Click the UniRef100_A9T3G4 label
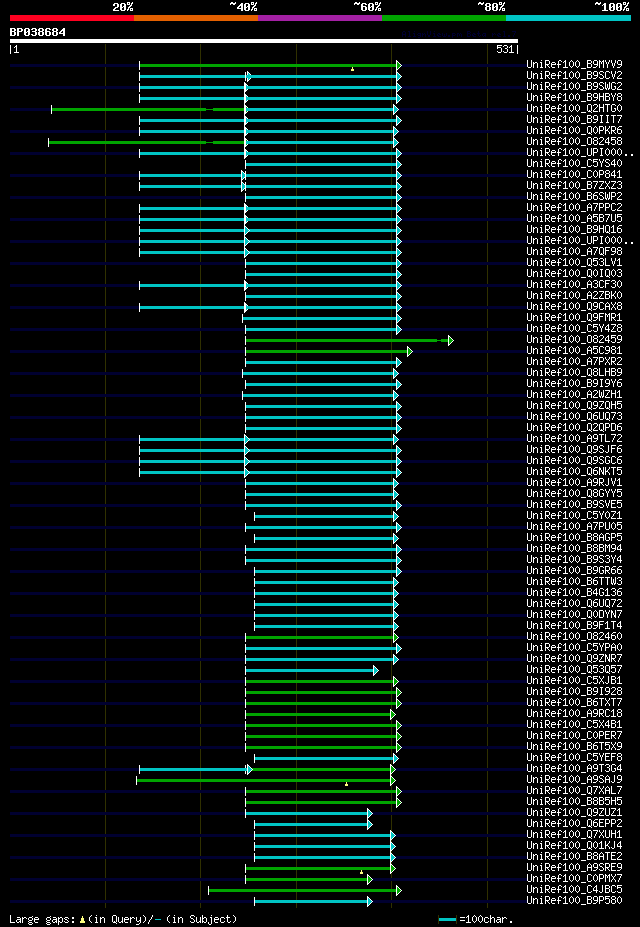 tap(574, 770)
